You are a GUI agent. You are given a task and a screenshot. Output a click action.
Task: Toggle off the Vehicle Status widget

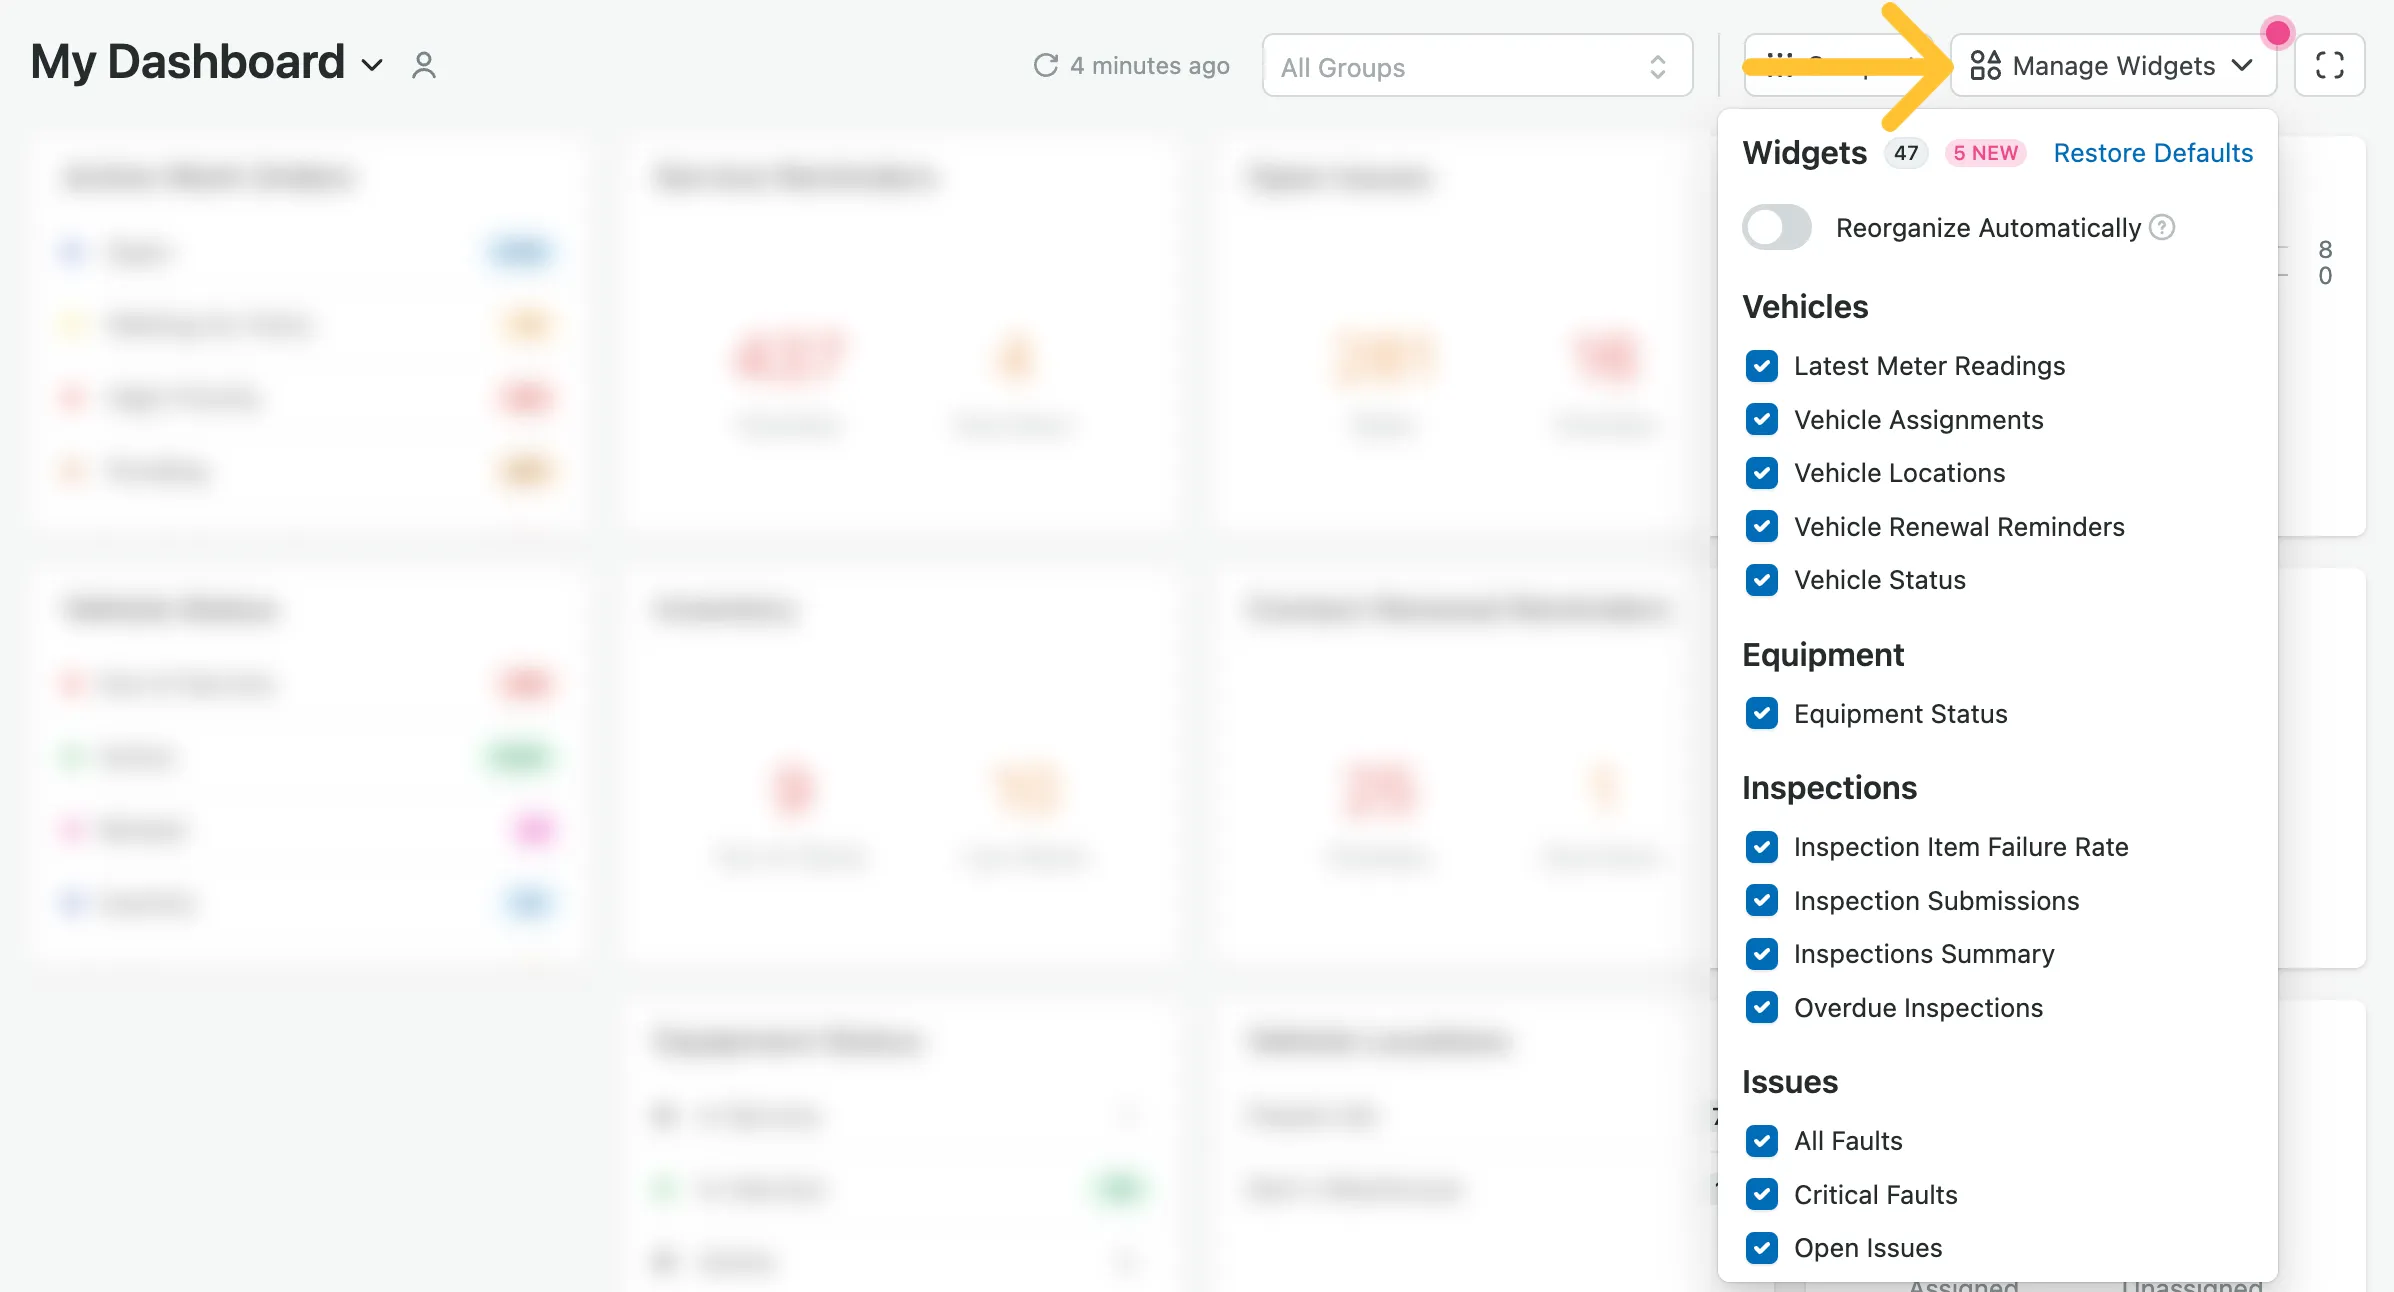coord(1762,580)
